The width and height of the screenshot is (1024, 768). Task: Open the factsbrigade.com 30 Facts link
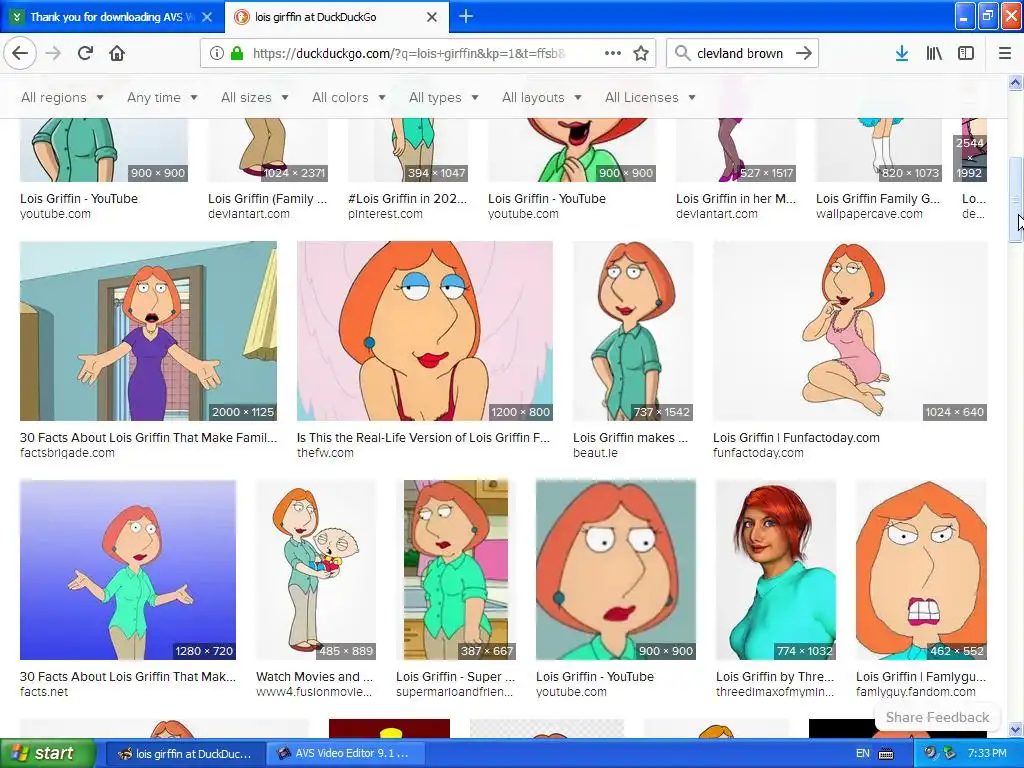click(x=148, y=438)
